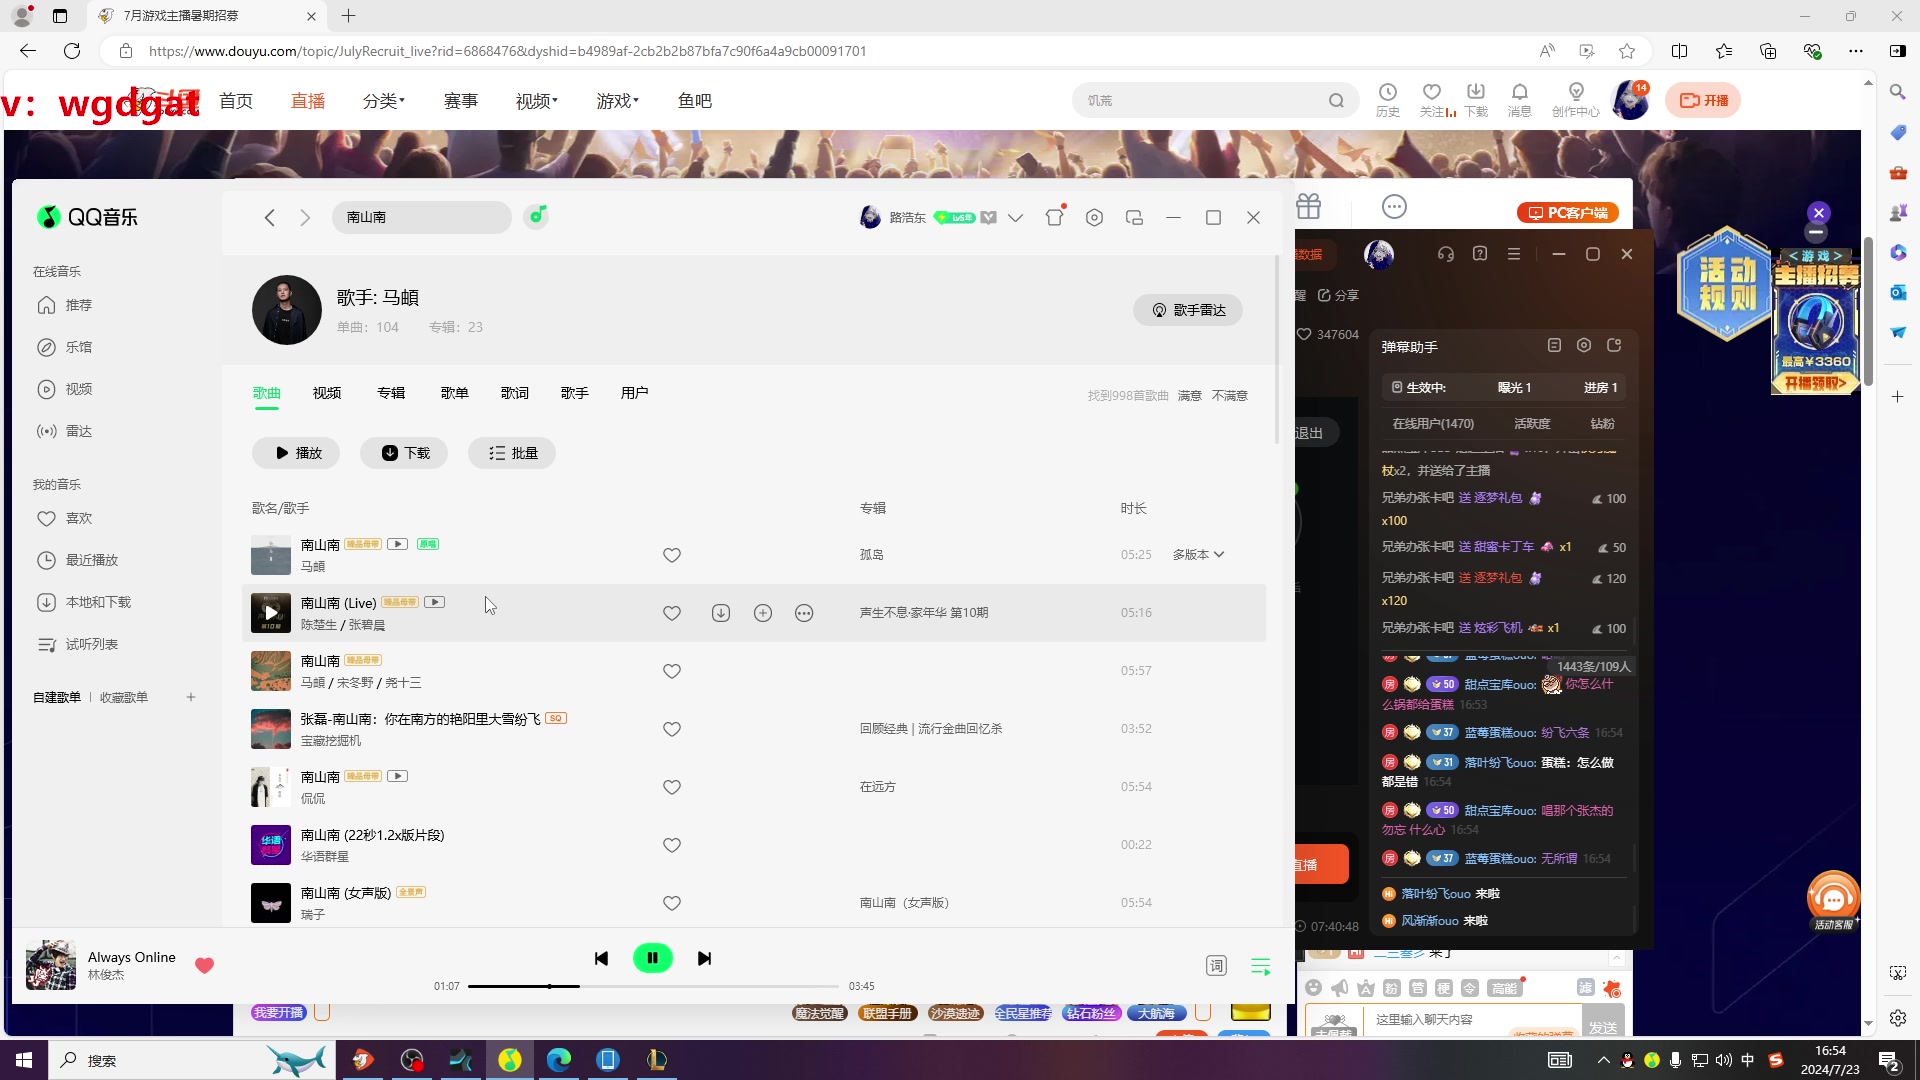The image size is (1920, 1080).
Task: Toggle like for 南山南 (女声版)
Action: click(673, 903)
